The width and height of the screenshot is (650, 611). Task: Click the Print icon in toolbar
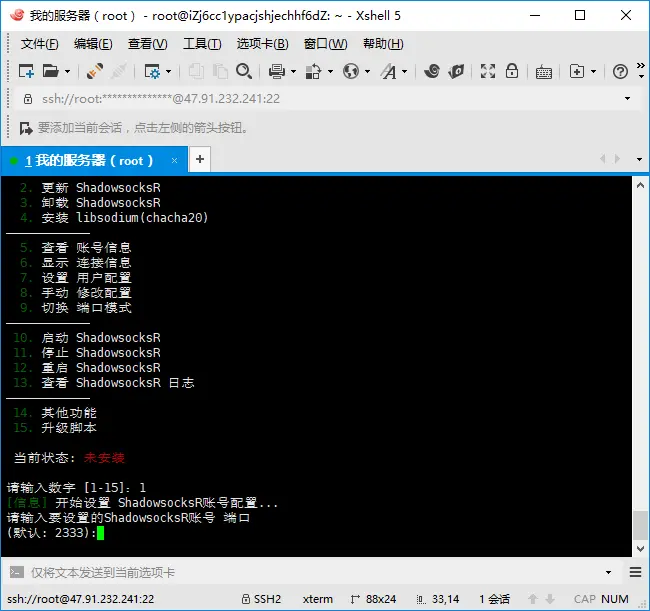(x=276, y=71)
